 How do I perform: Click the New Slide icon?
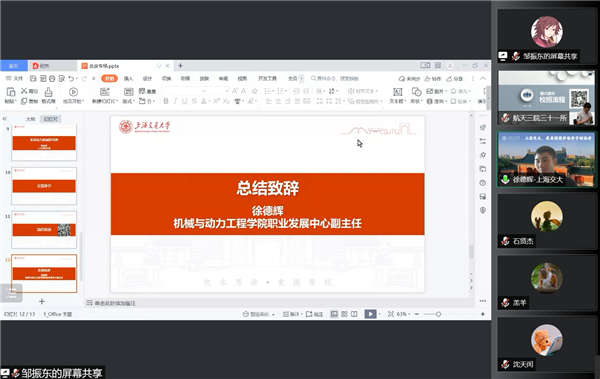104,92
